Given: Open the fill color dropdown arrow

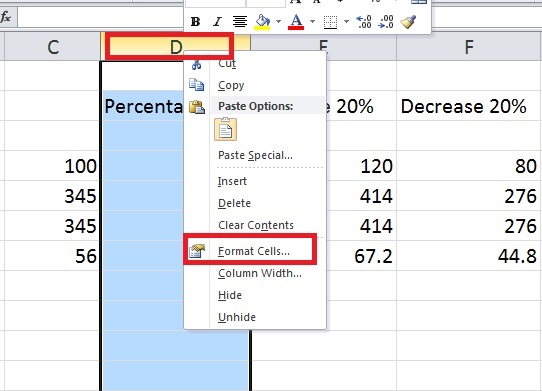Looking at the screenshot, I should coord(278,22).
